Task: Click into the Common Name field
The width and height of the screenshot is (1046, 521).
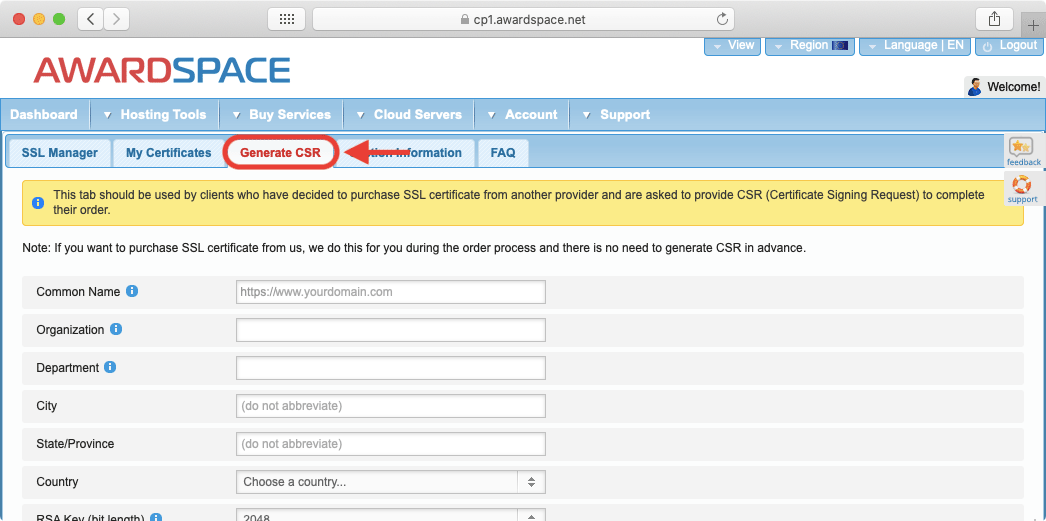Action: point(390,292)
